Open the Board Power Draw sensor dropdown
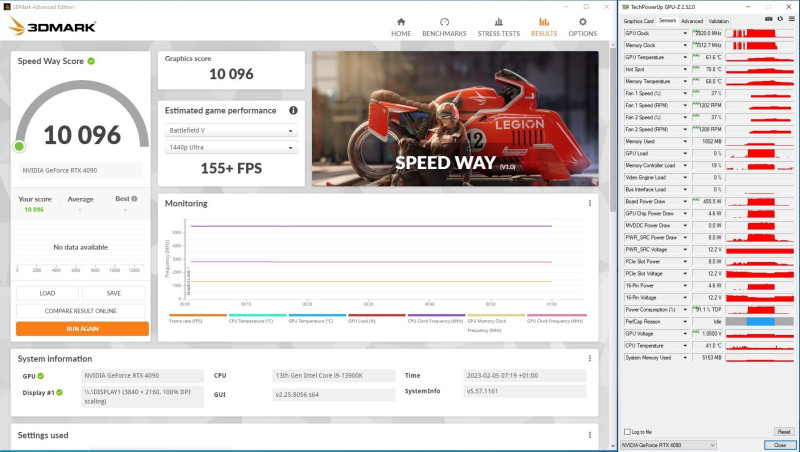Screen dimensions: 800x452 [x=685, y=202]
